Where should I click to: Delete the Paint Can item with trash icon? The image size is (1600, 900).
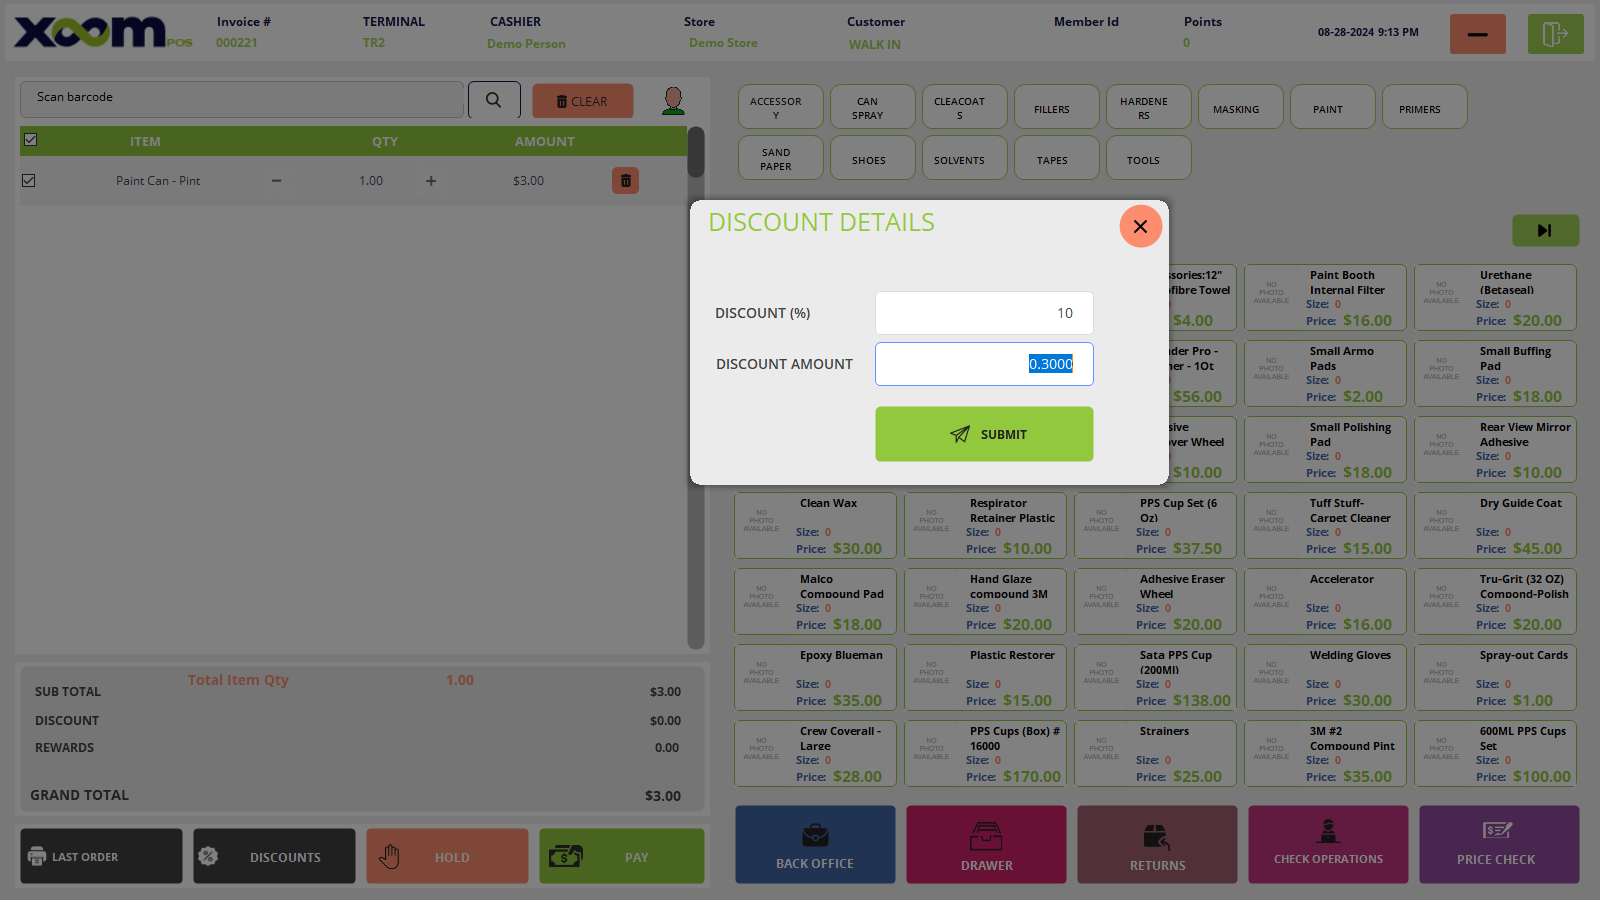click(x=625, y=181)
